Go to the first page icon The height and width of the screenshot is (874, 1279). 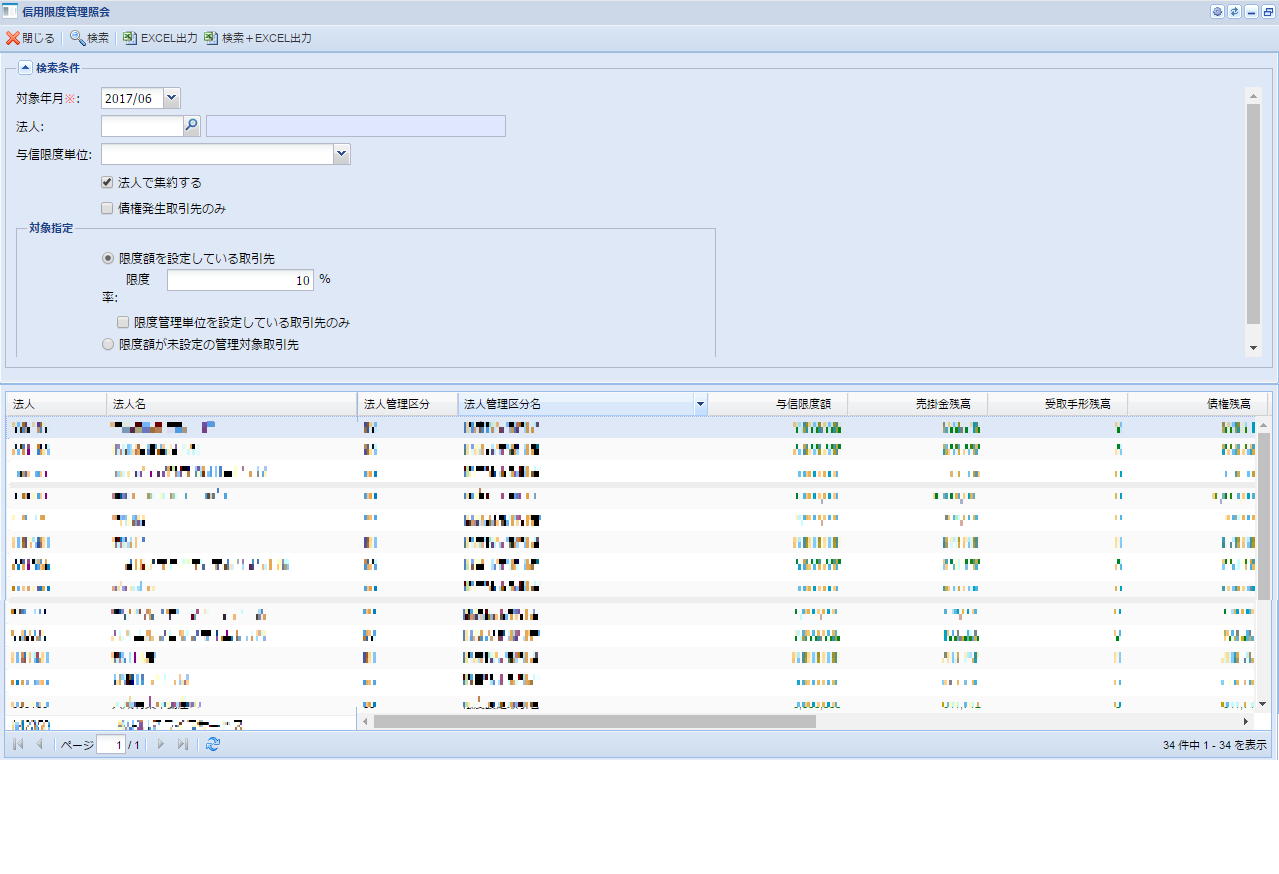19,745
